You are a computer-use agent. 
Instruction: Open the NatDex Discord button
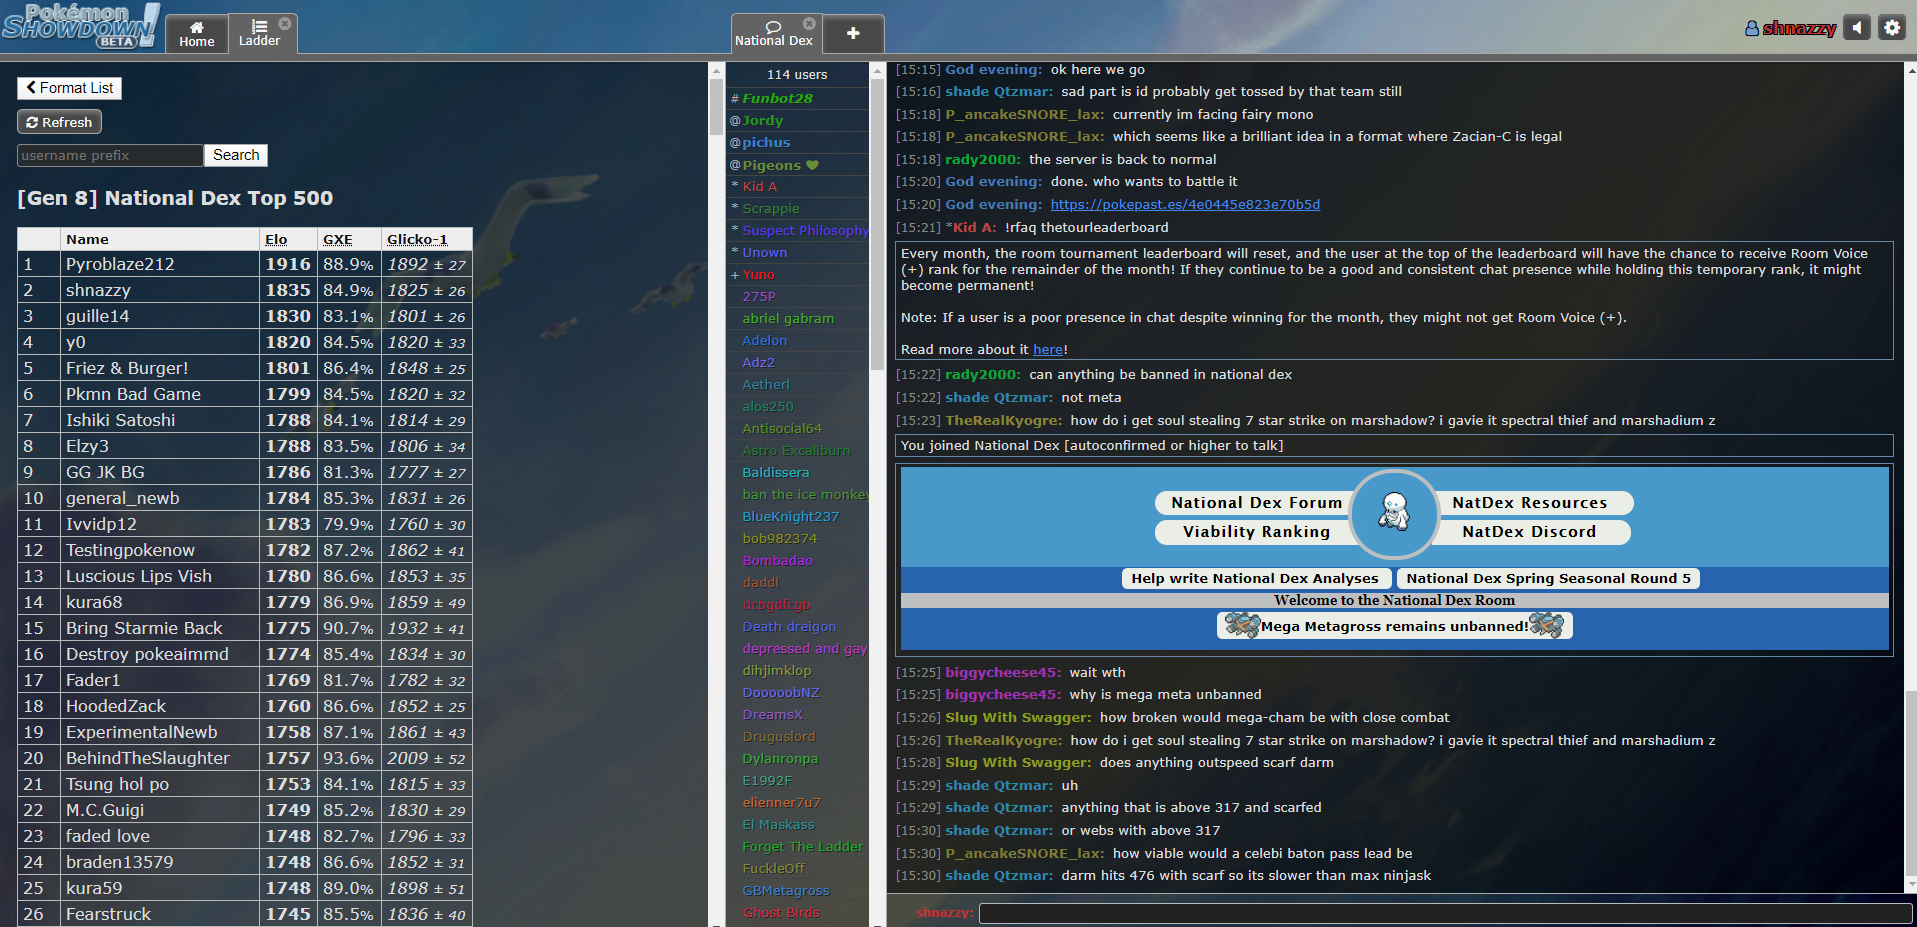click(x=1530, y=532)
